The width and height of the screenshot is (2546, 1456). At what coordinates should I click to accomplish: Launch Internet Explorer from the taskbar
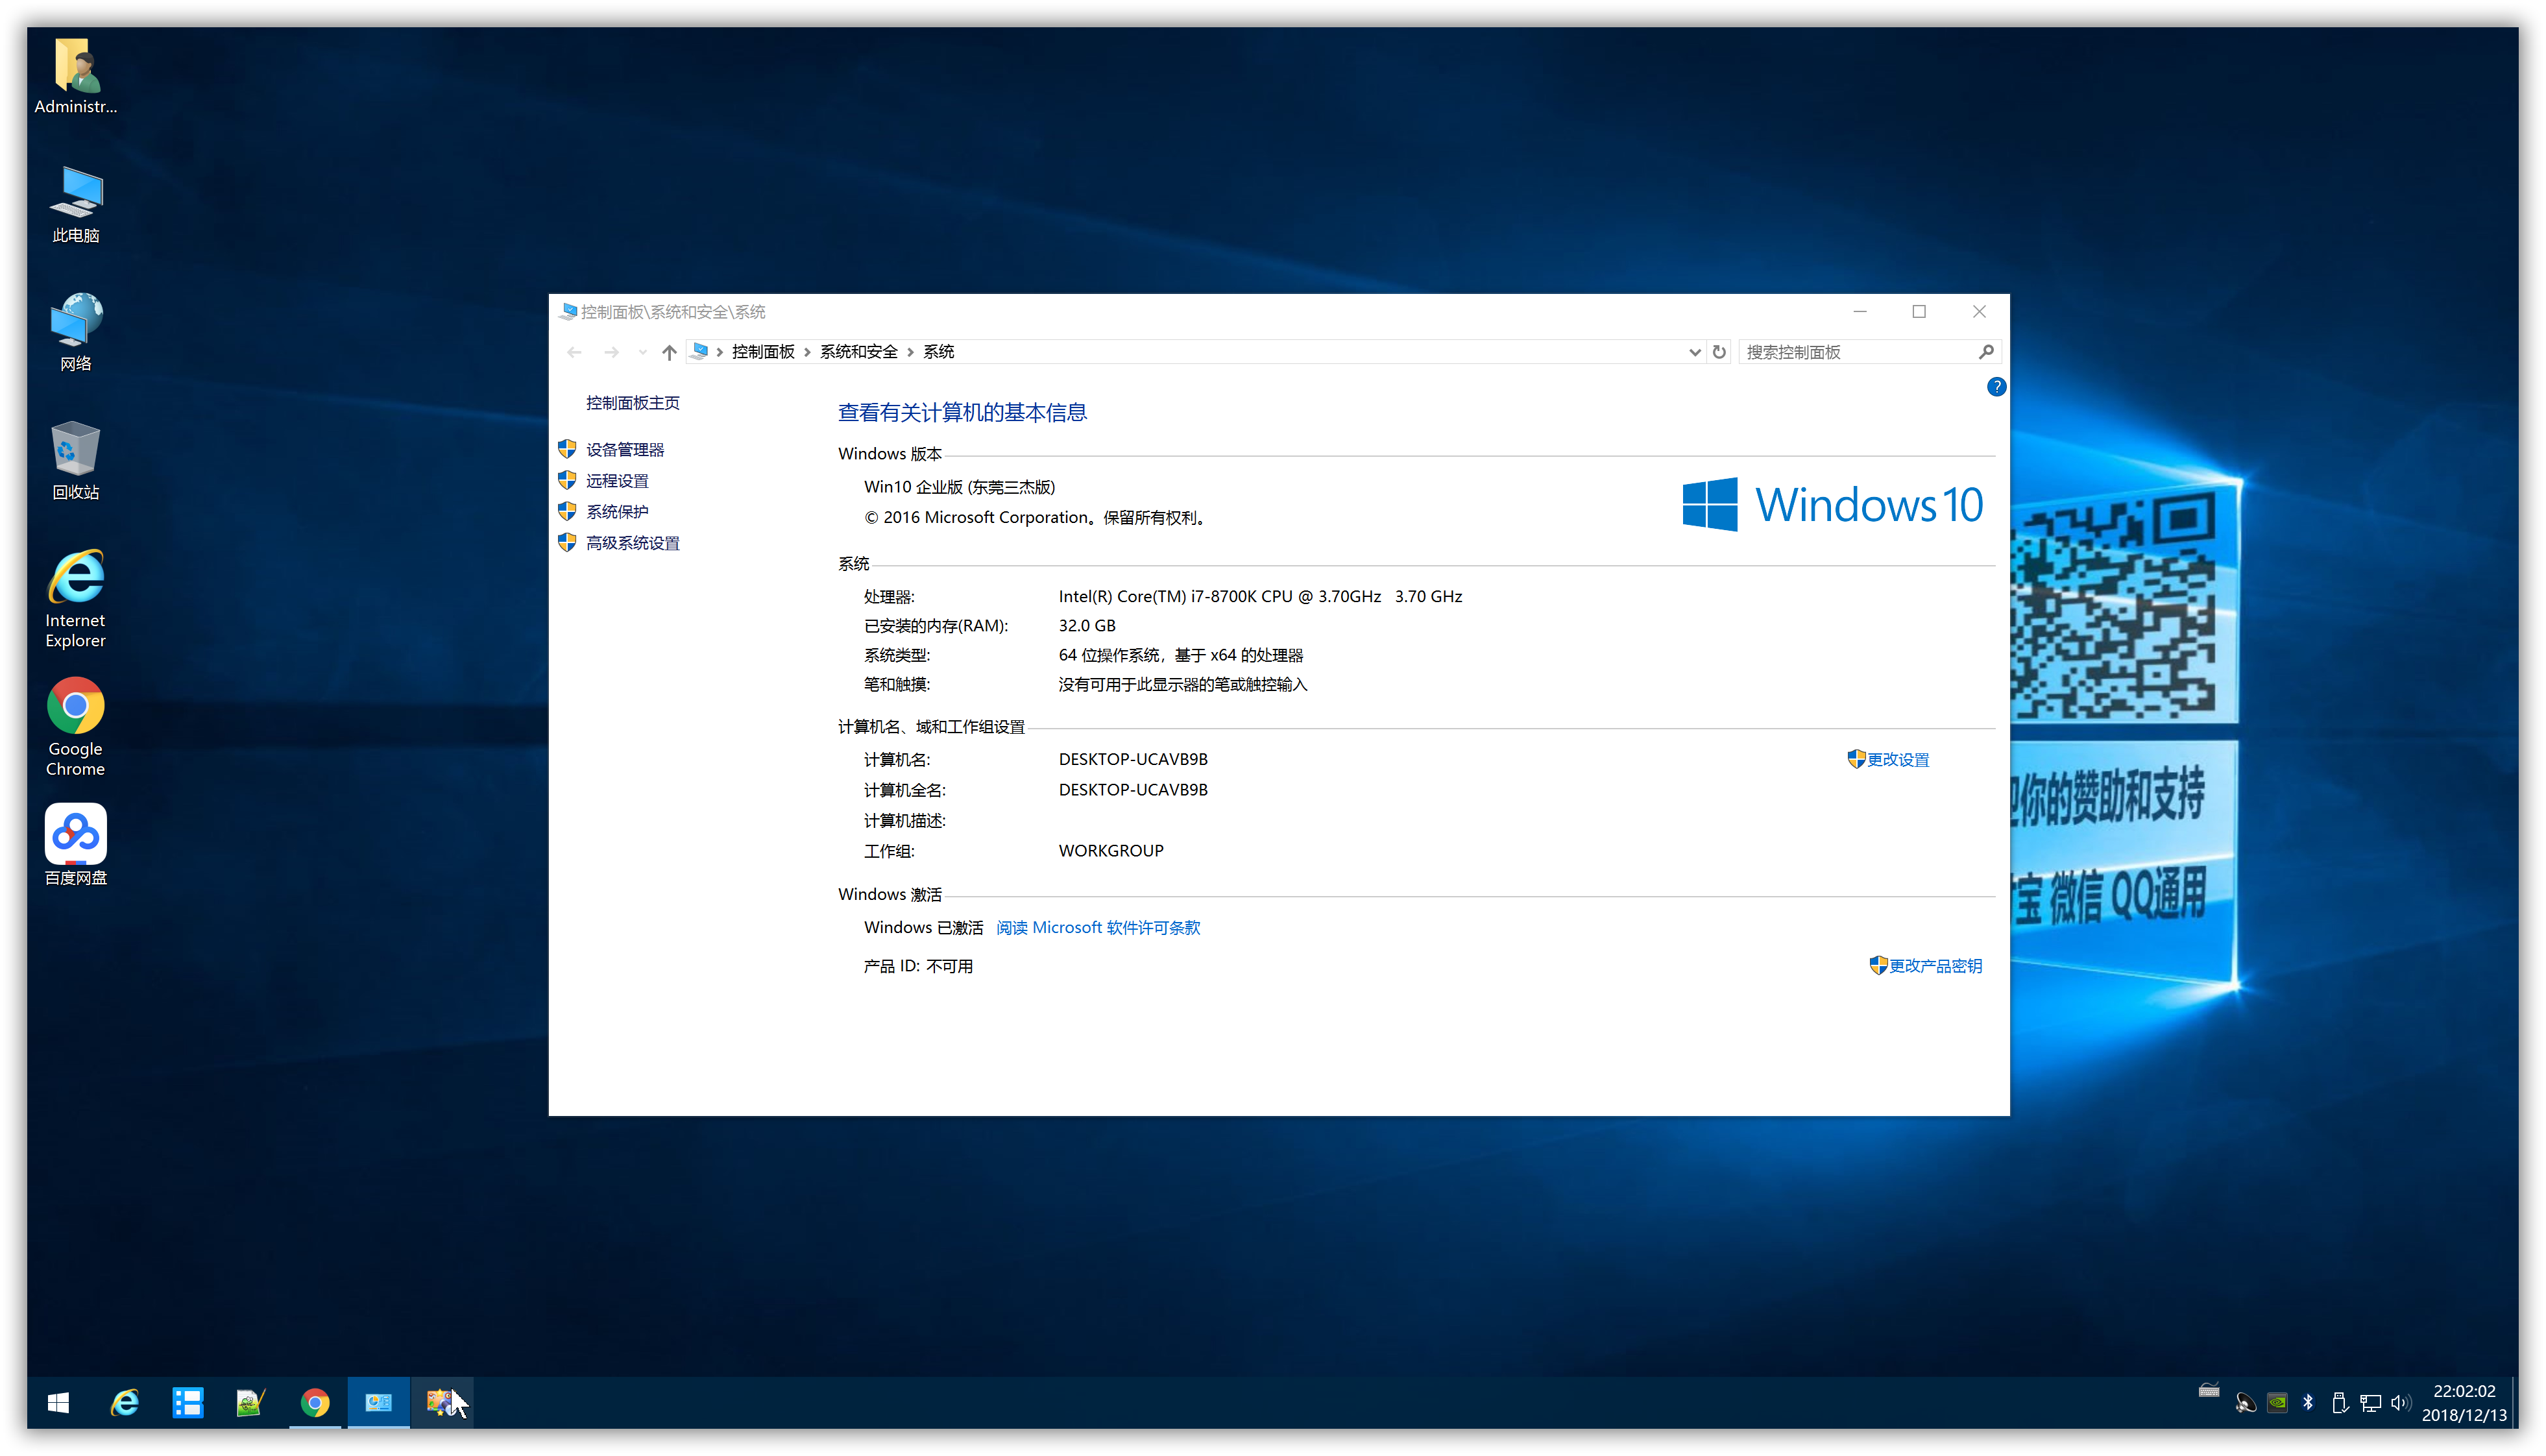pyautogui.click(x=124, y=1402)
